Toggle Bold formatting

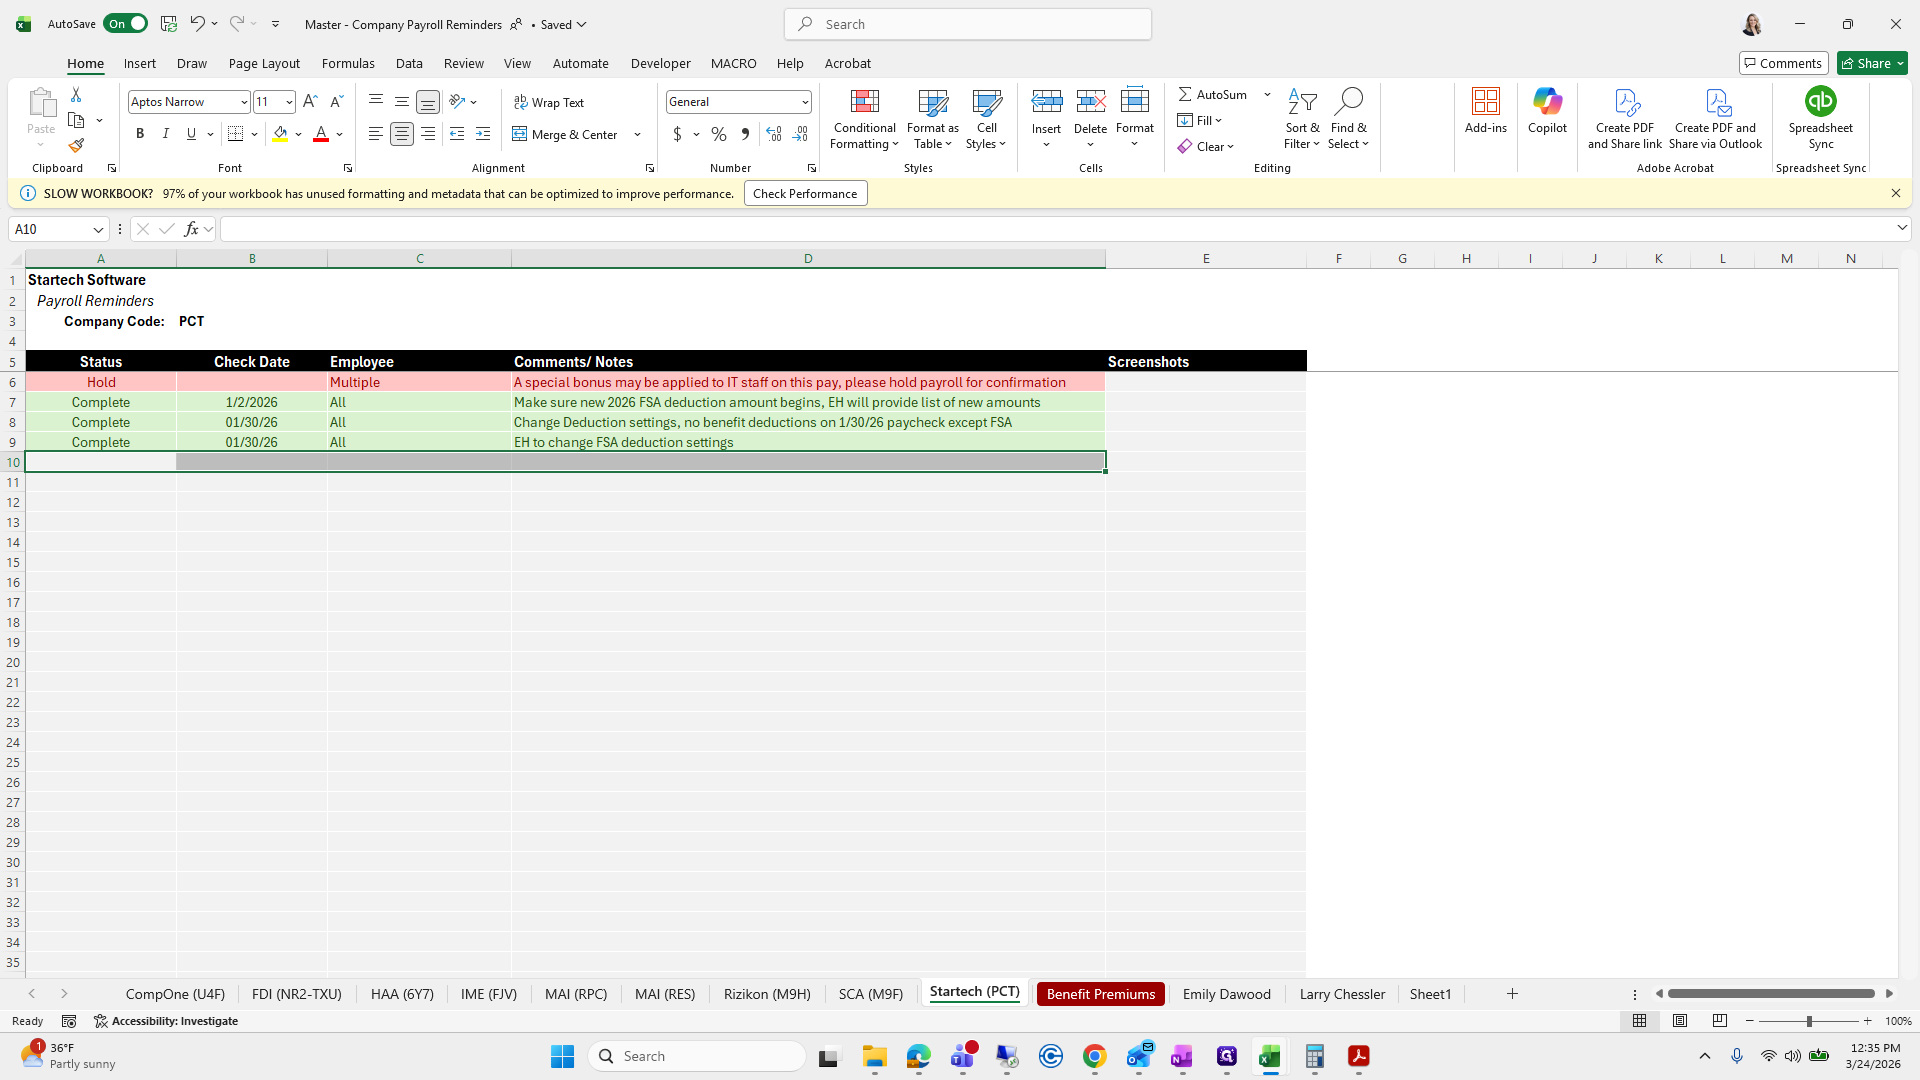(x=140, y=134)
